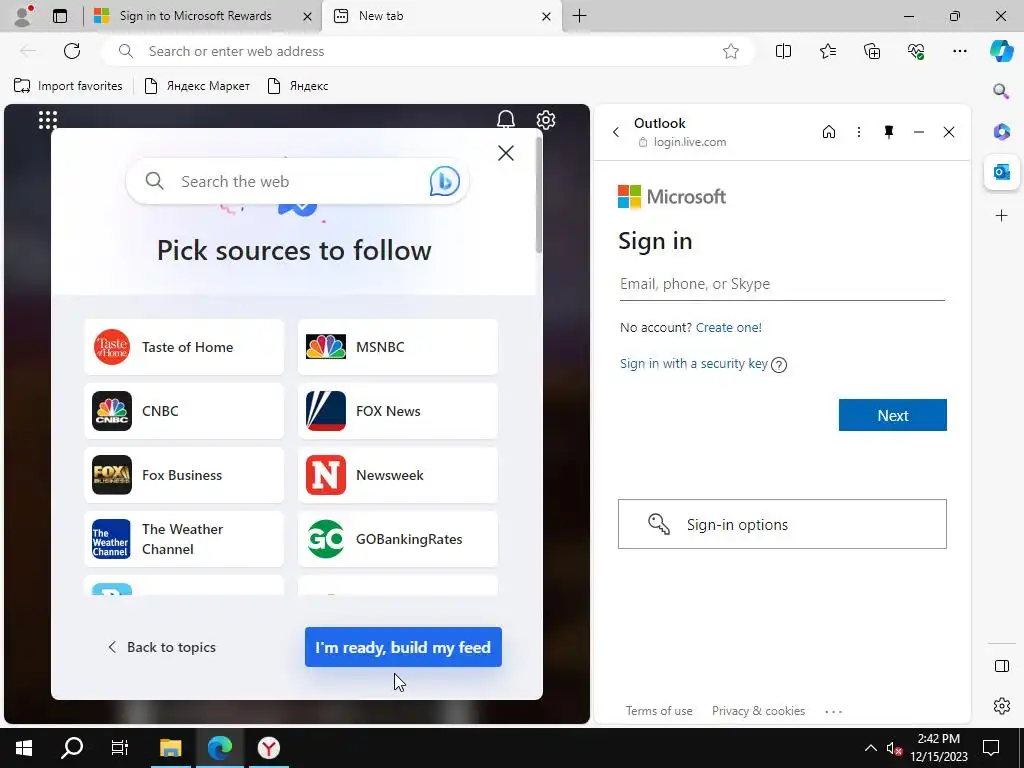Screen dimensions: 1024x768
Task: Open the Terms of use link
Action: tap(658, 711)
